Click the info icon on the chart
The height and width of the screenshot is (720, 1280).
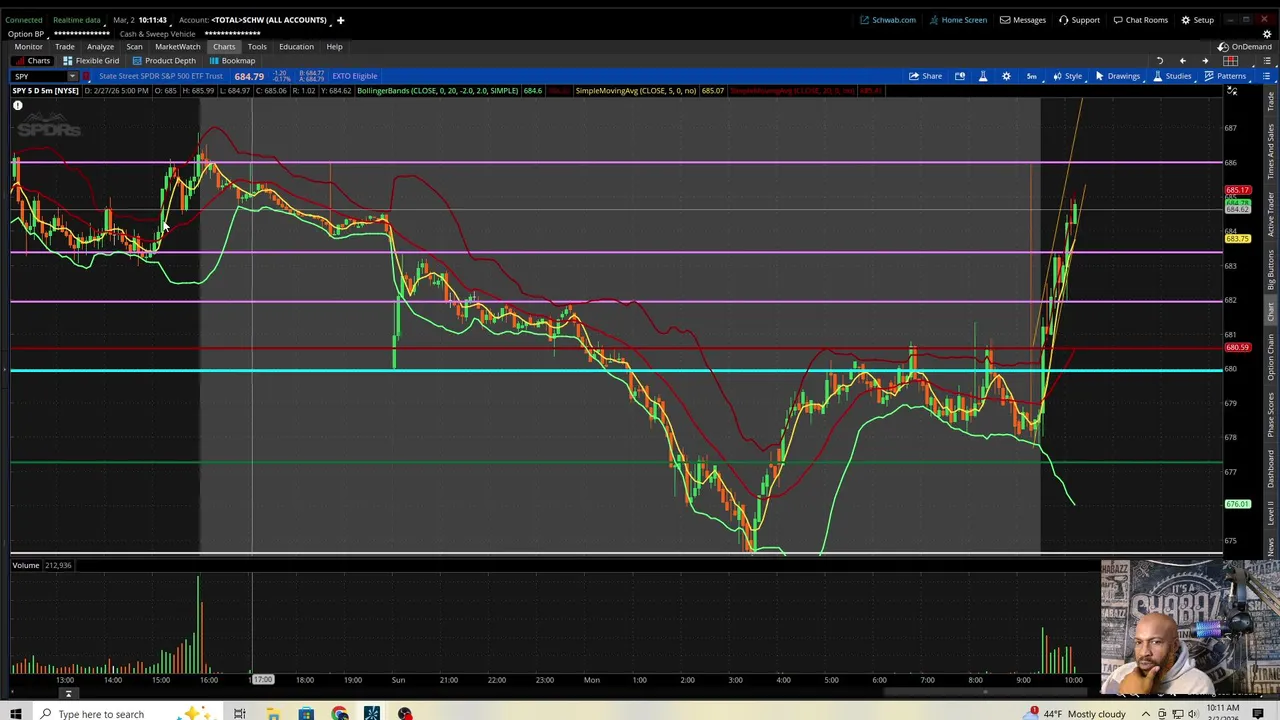click(18, 105)
